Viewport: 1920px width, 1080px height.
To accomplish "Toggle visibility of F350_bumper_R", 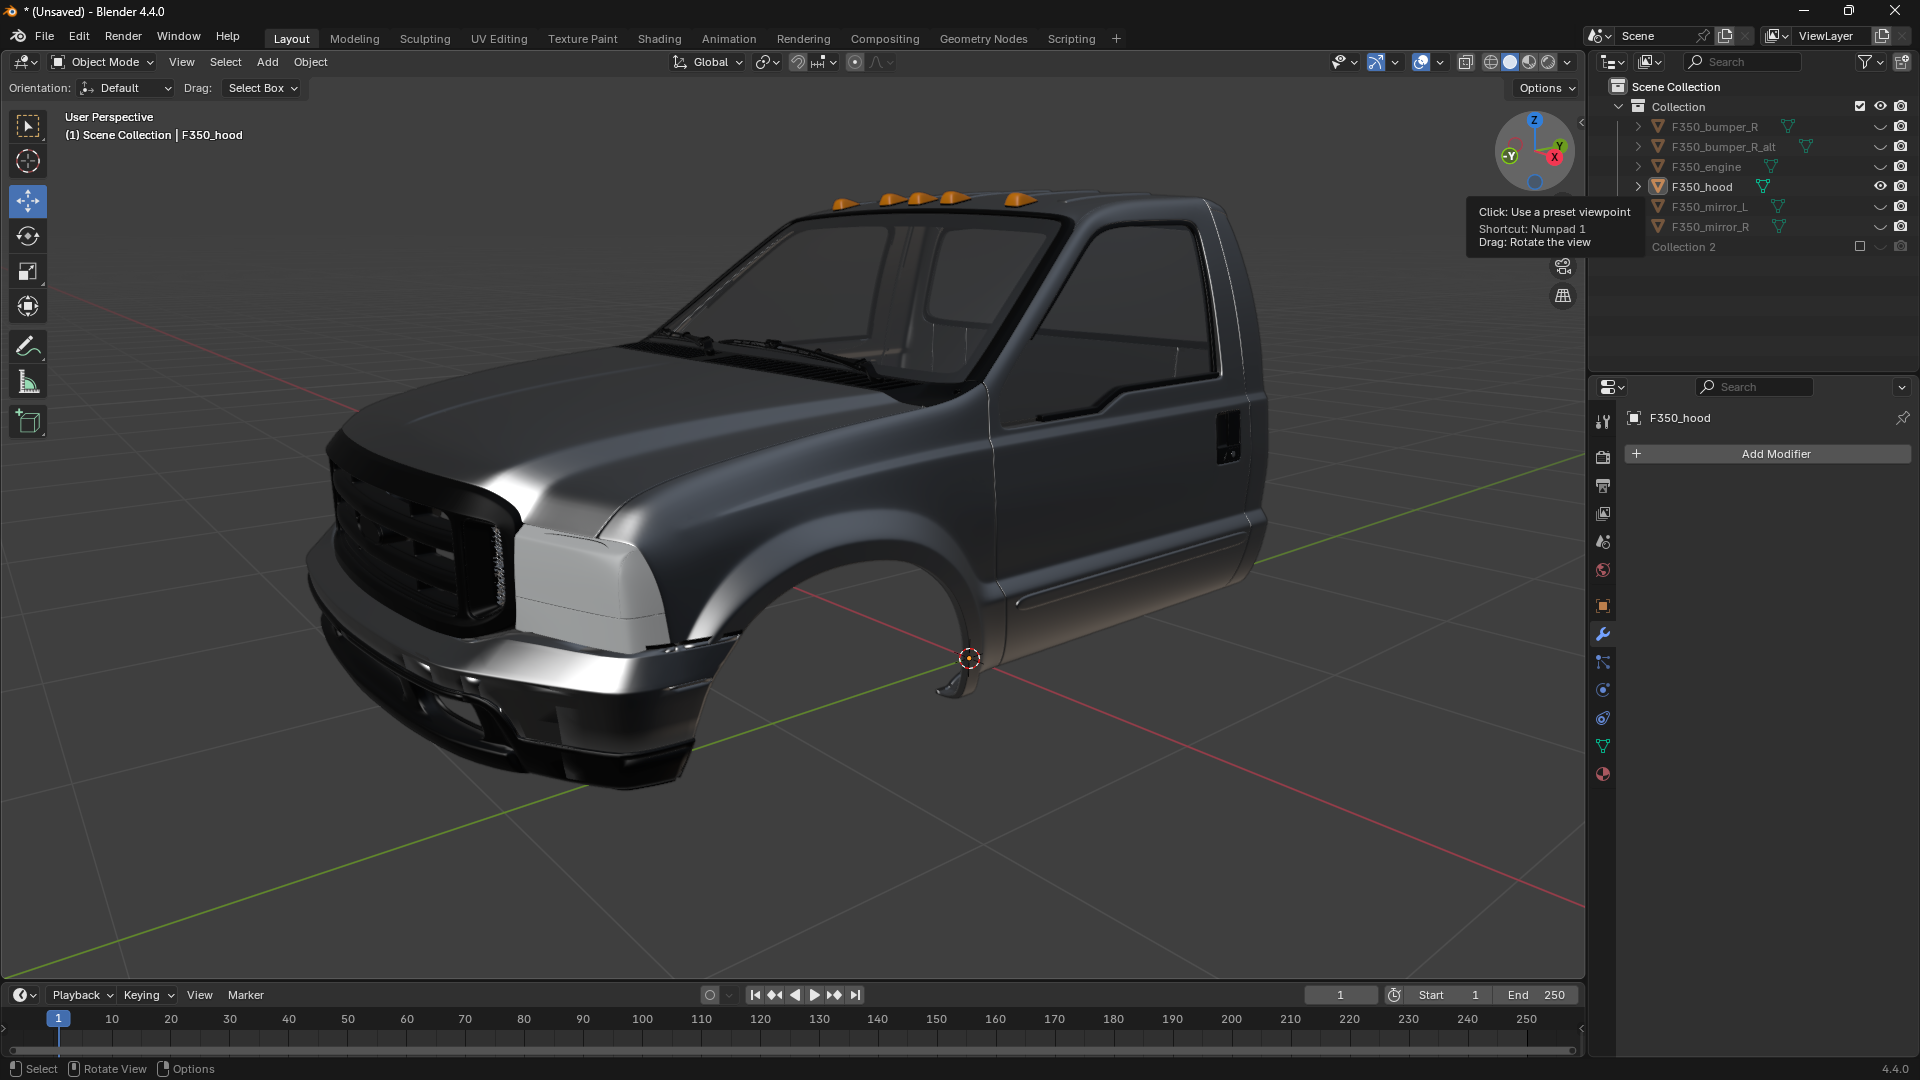I will tap(1880, 127).
